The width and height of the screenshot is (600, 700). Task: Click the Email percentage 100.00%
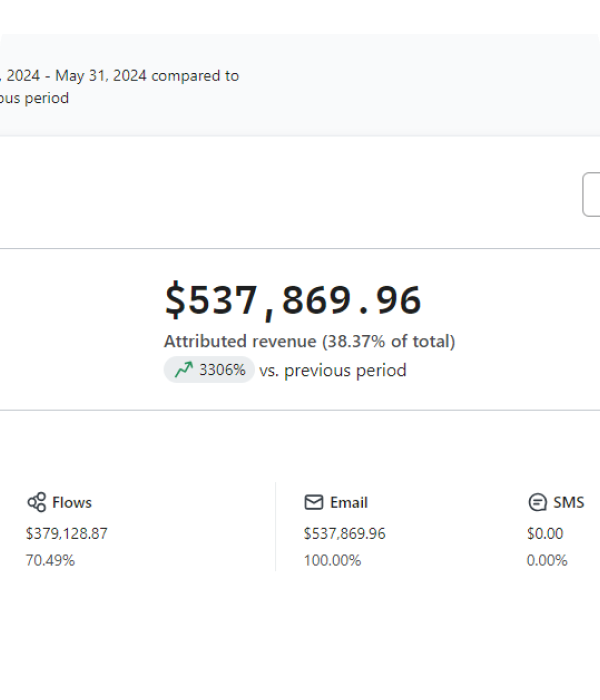click(332, 560)
